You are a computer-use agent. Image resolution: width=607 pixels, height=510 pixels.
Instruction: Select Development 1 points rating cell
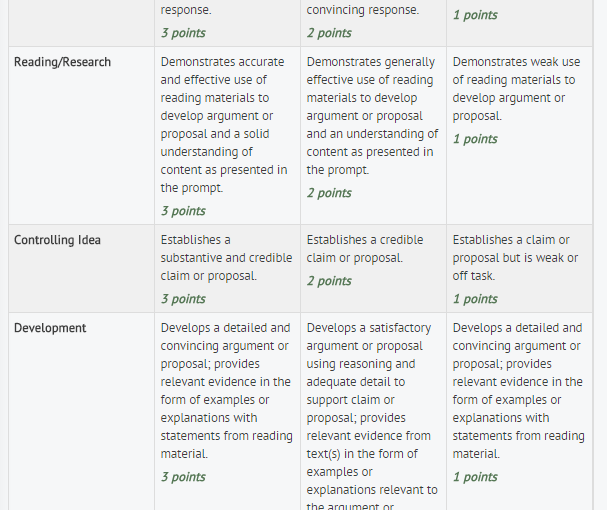click(520, 411)
